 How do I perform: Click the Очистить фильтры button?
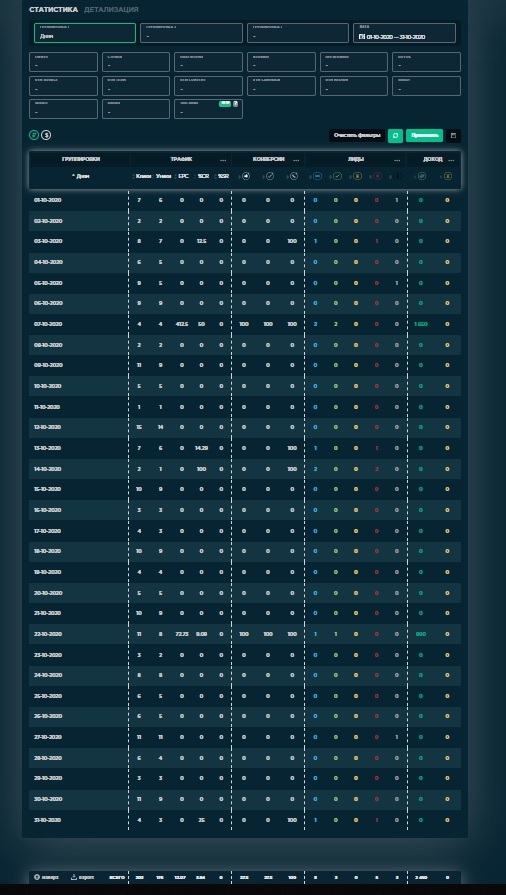[x=357, y=136]
